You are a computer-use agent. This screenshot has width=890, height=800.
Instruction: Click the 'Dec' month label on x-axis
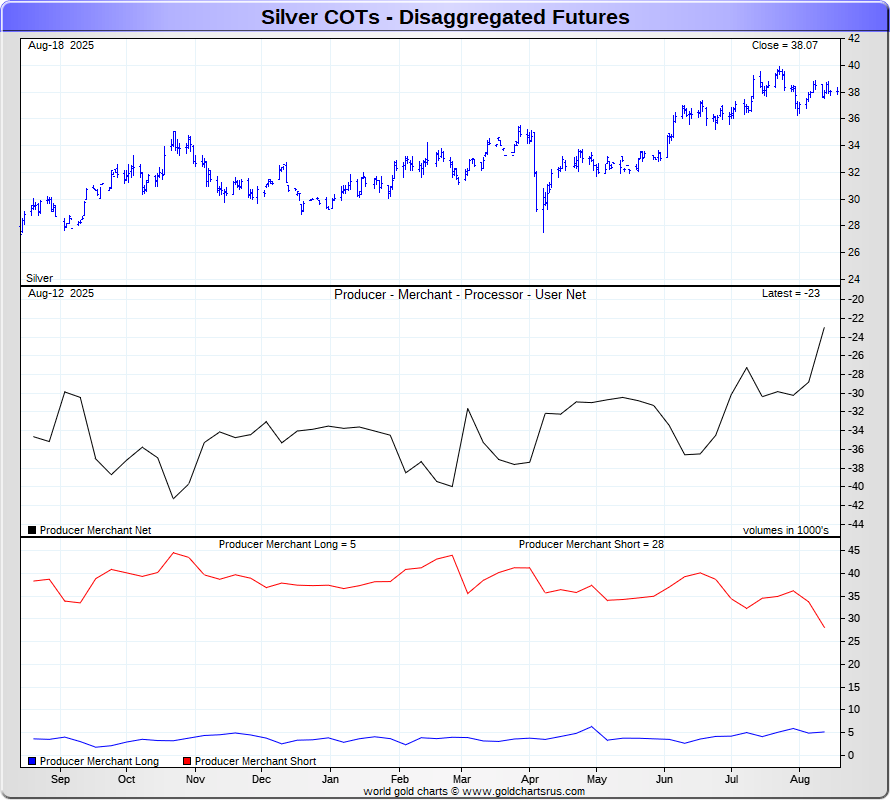pyautogui.click(x=261, y=779)
